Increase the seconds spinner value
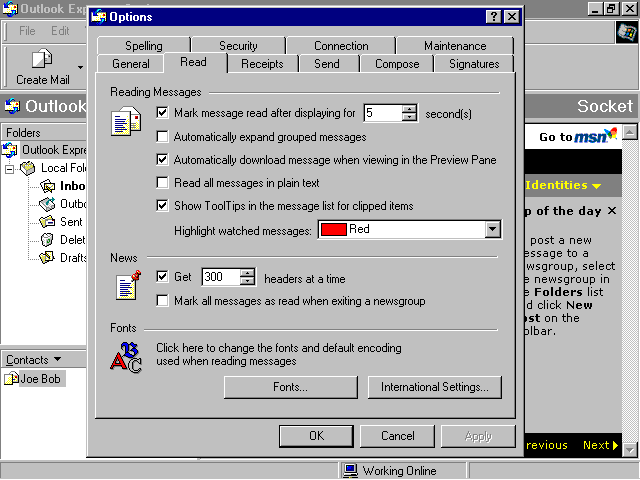640x480 pixels. click(x=409, y=109)
